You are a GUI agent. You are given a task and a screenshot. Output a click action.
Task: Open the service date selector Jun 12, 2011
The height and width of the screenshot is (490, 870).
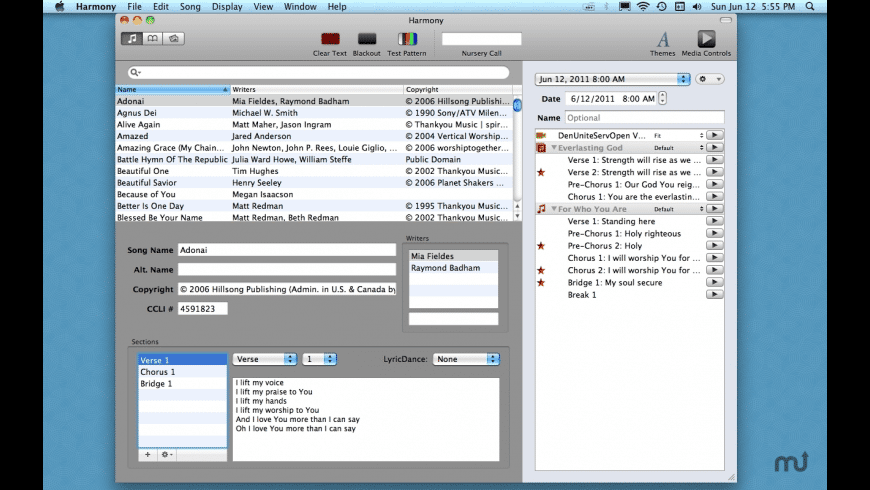click(x=613, y=79)
